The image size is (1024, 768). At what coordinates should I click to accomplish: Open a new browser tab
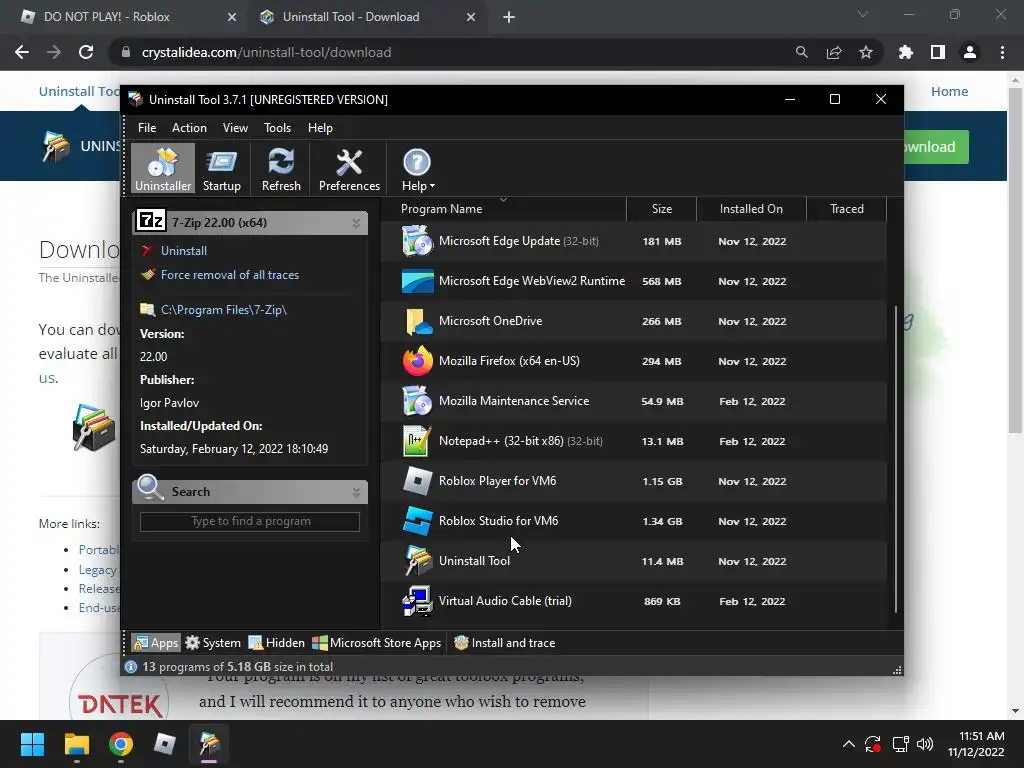[509, 17]
